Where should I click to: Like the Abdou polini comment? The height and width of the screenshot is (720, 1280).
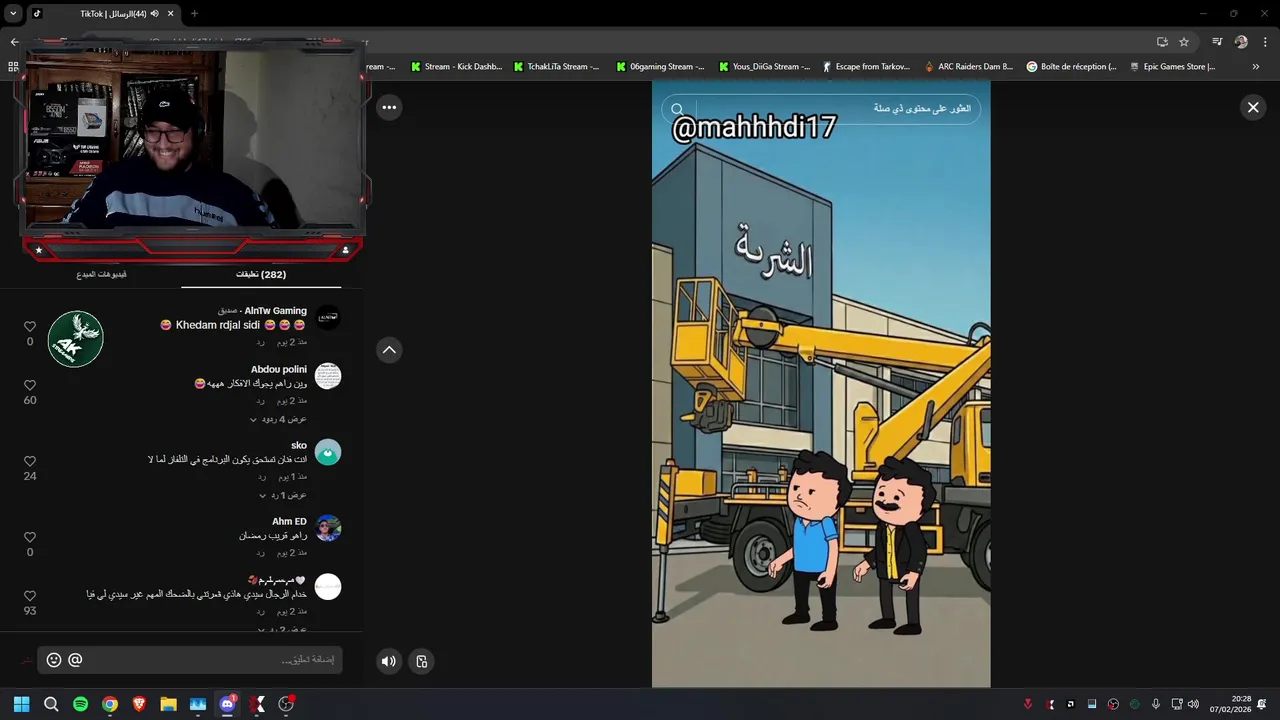(30, 385)
